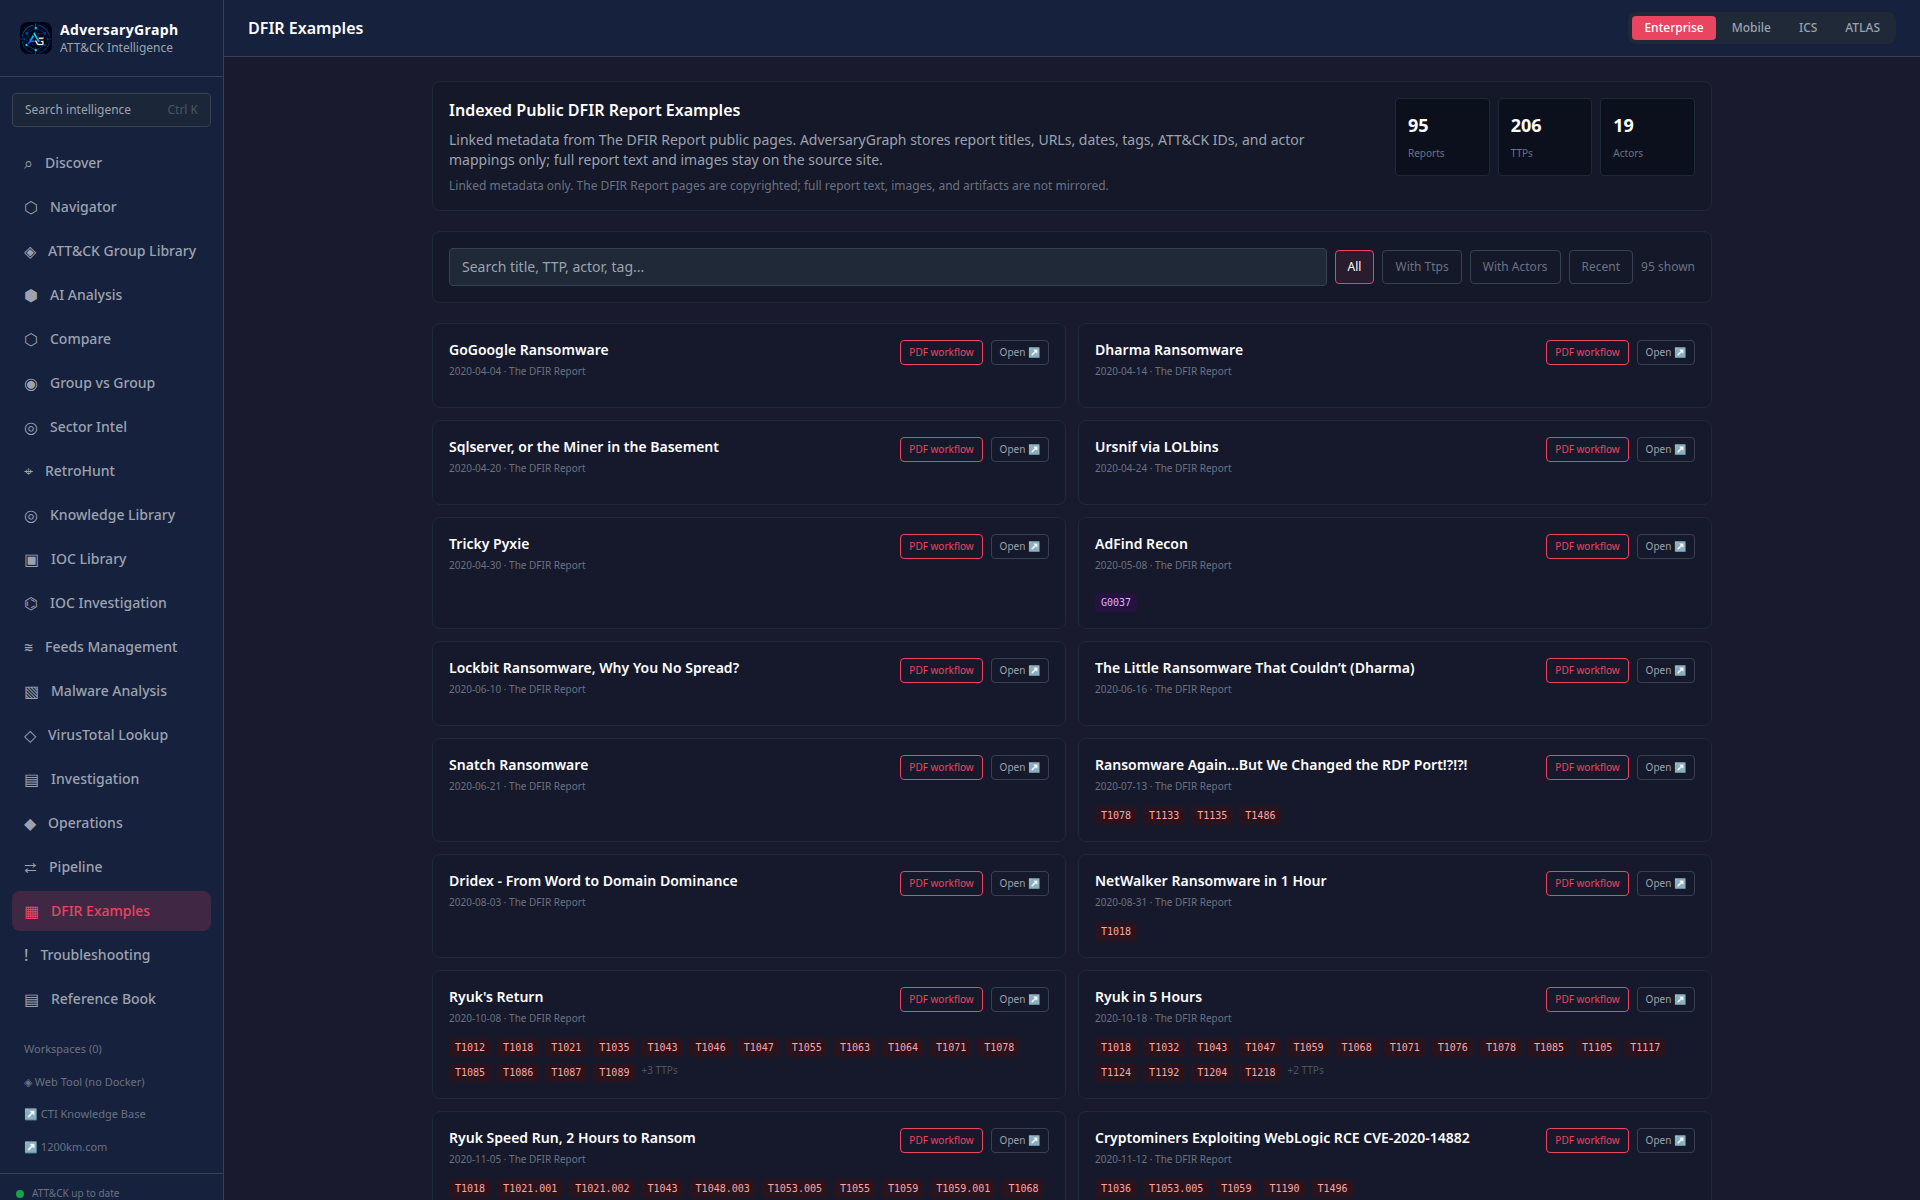Viewport: 1920px width, 1200px height.
Task: Select the All filter
Action: pos(1354,267)
